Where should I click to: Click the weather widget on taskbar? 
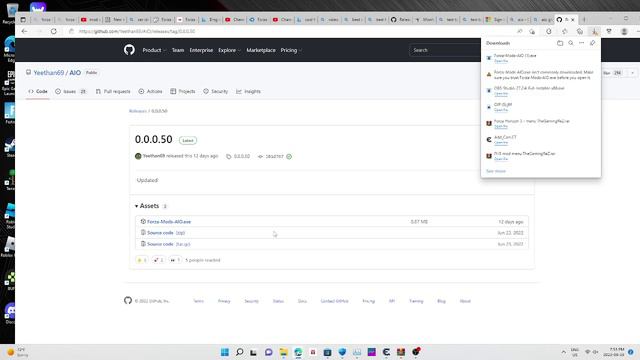(x=17, y=352)
